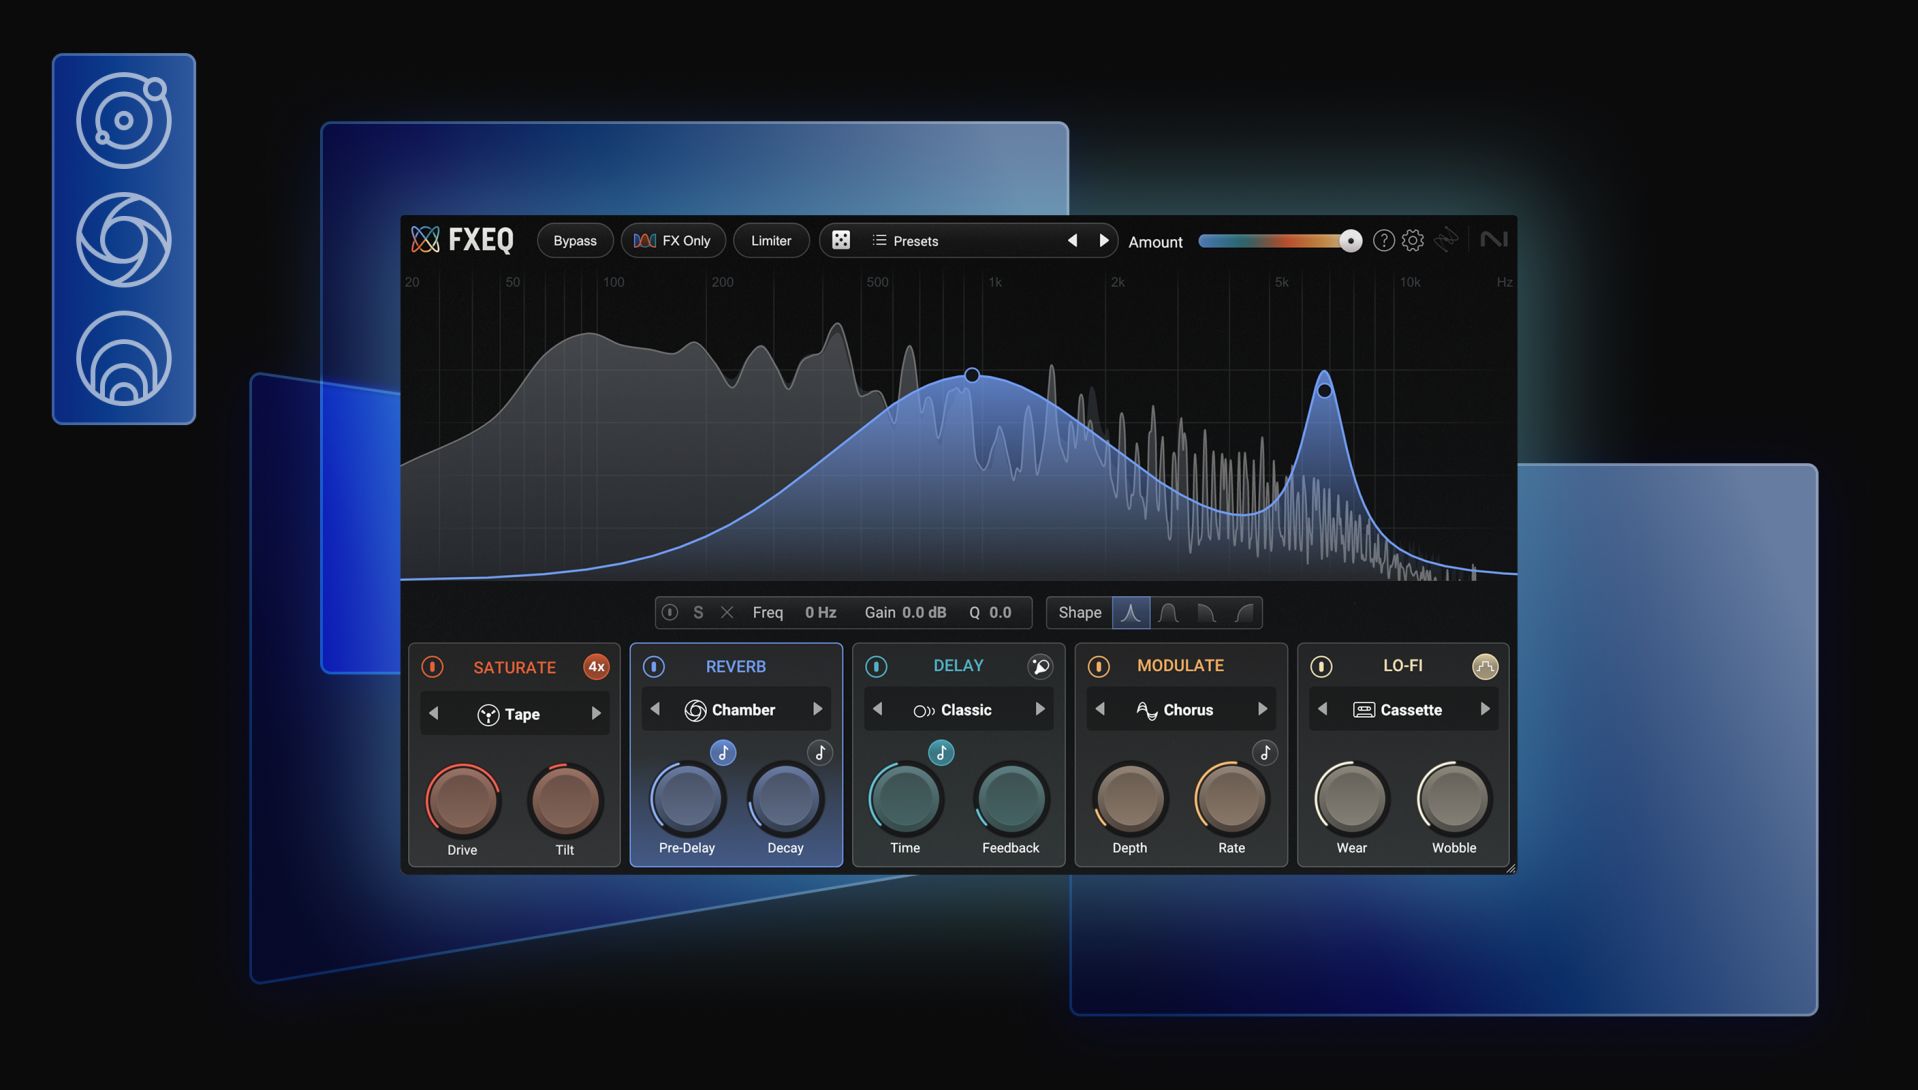Select previous Reverb type before Chamber
The height and width of the screenshot is (1090, 1918).
(656, 709)
